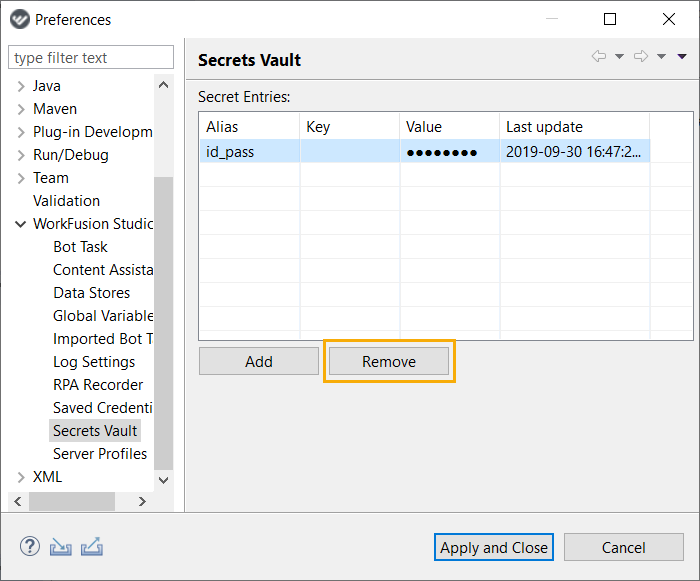Image resolution: width=700 pixels, height=581 pixels.
Task: Click the masked value of id_pass
Action: pyautogui.click(x=450, y=152)
